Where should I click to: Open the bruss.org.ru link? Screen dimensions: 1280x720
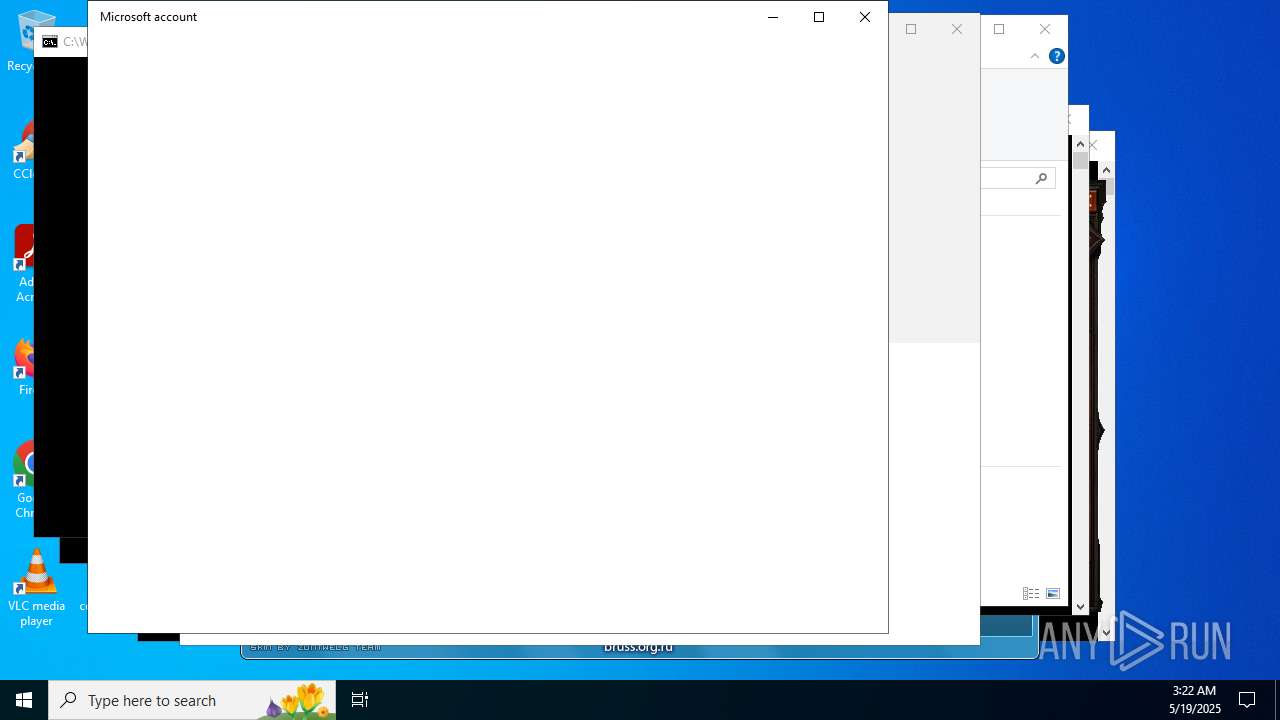tap(638, 646)
